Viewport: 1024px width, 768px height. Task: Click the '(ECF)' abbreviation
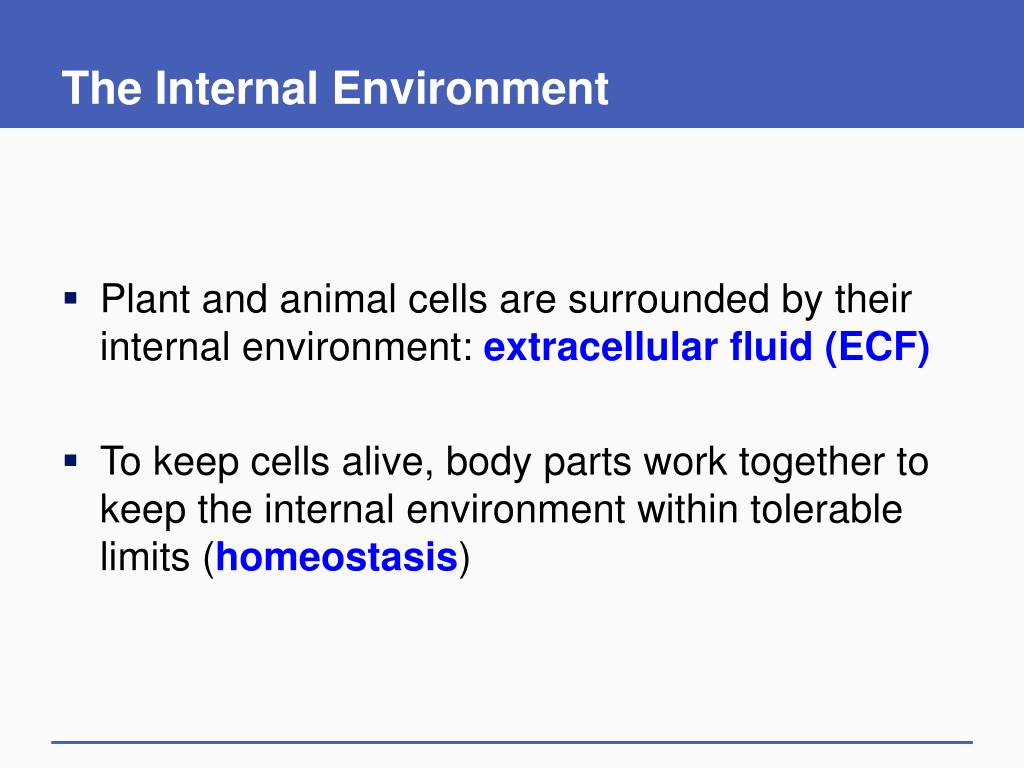[877, 347]
